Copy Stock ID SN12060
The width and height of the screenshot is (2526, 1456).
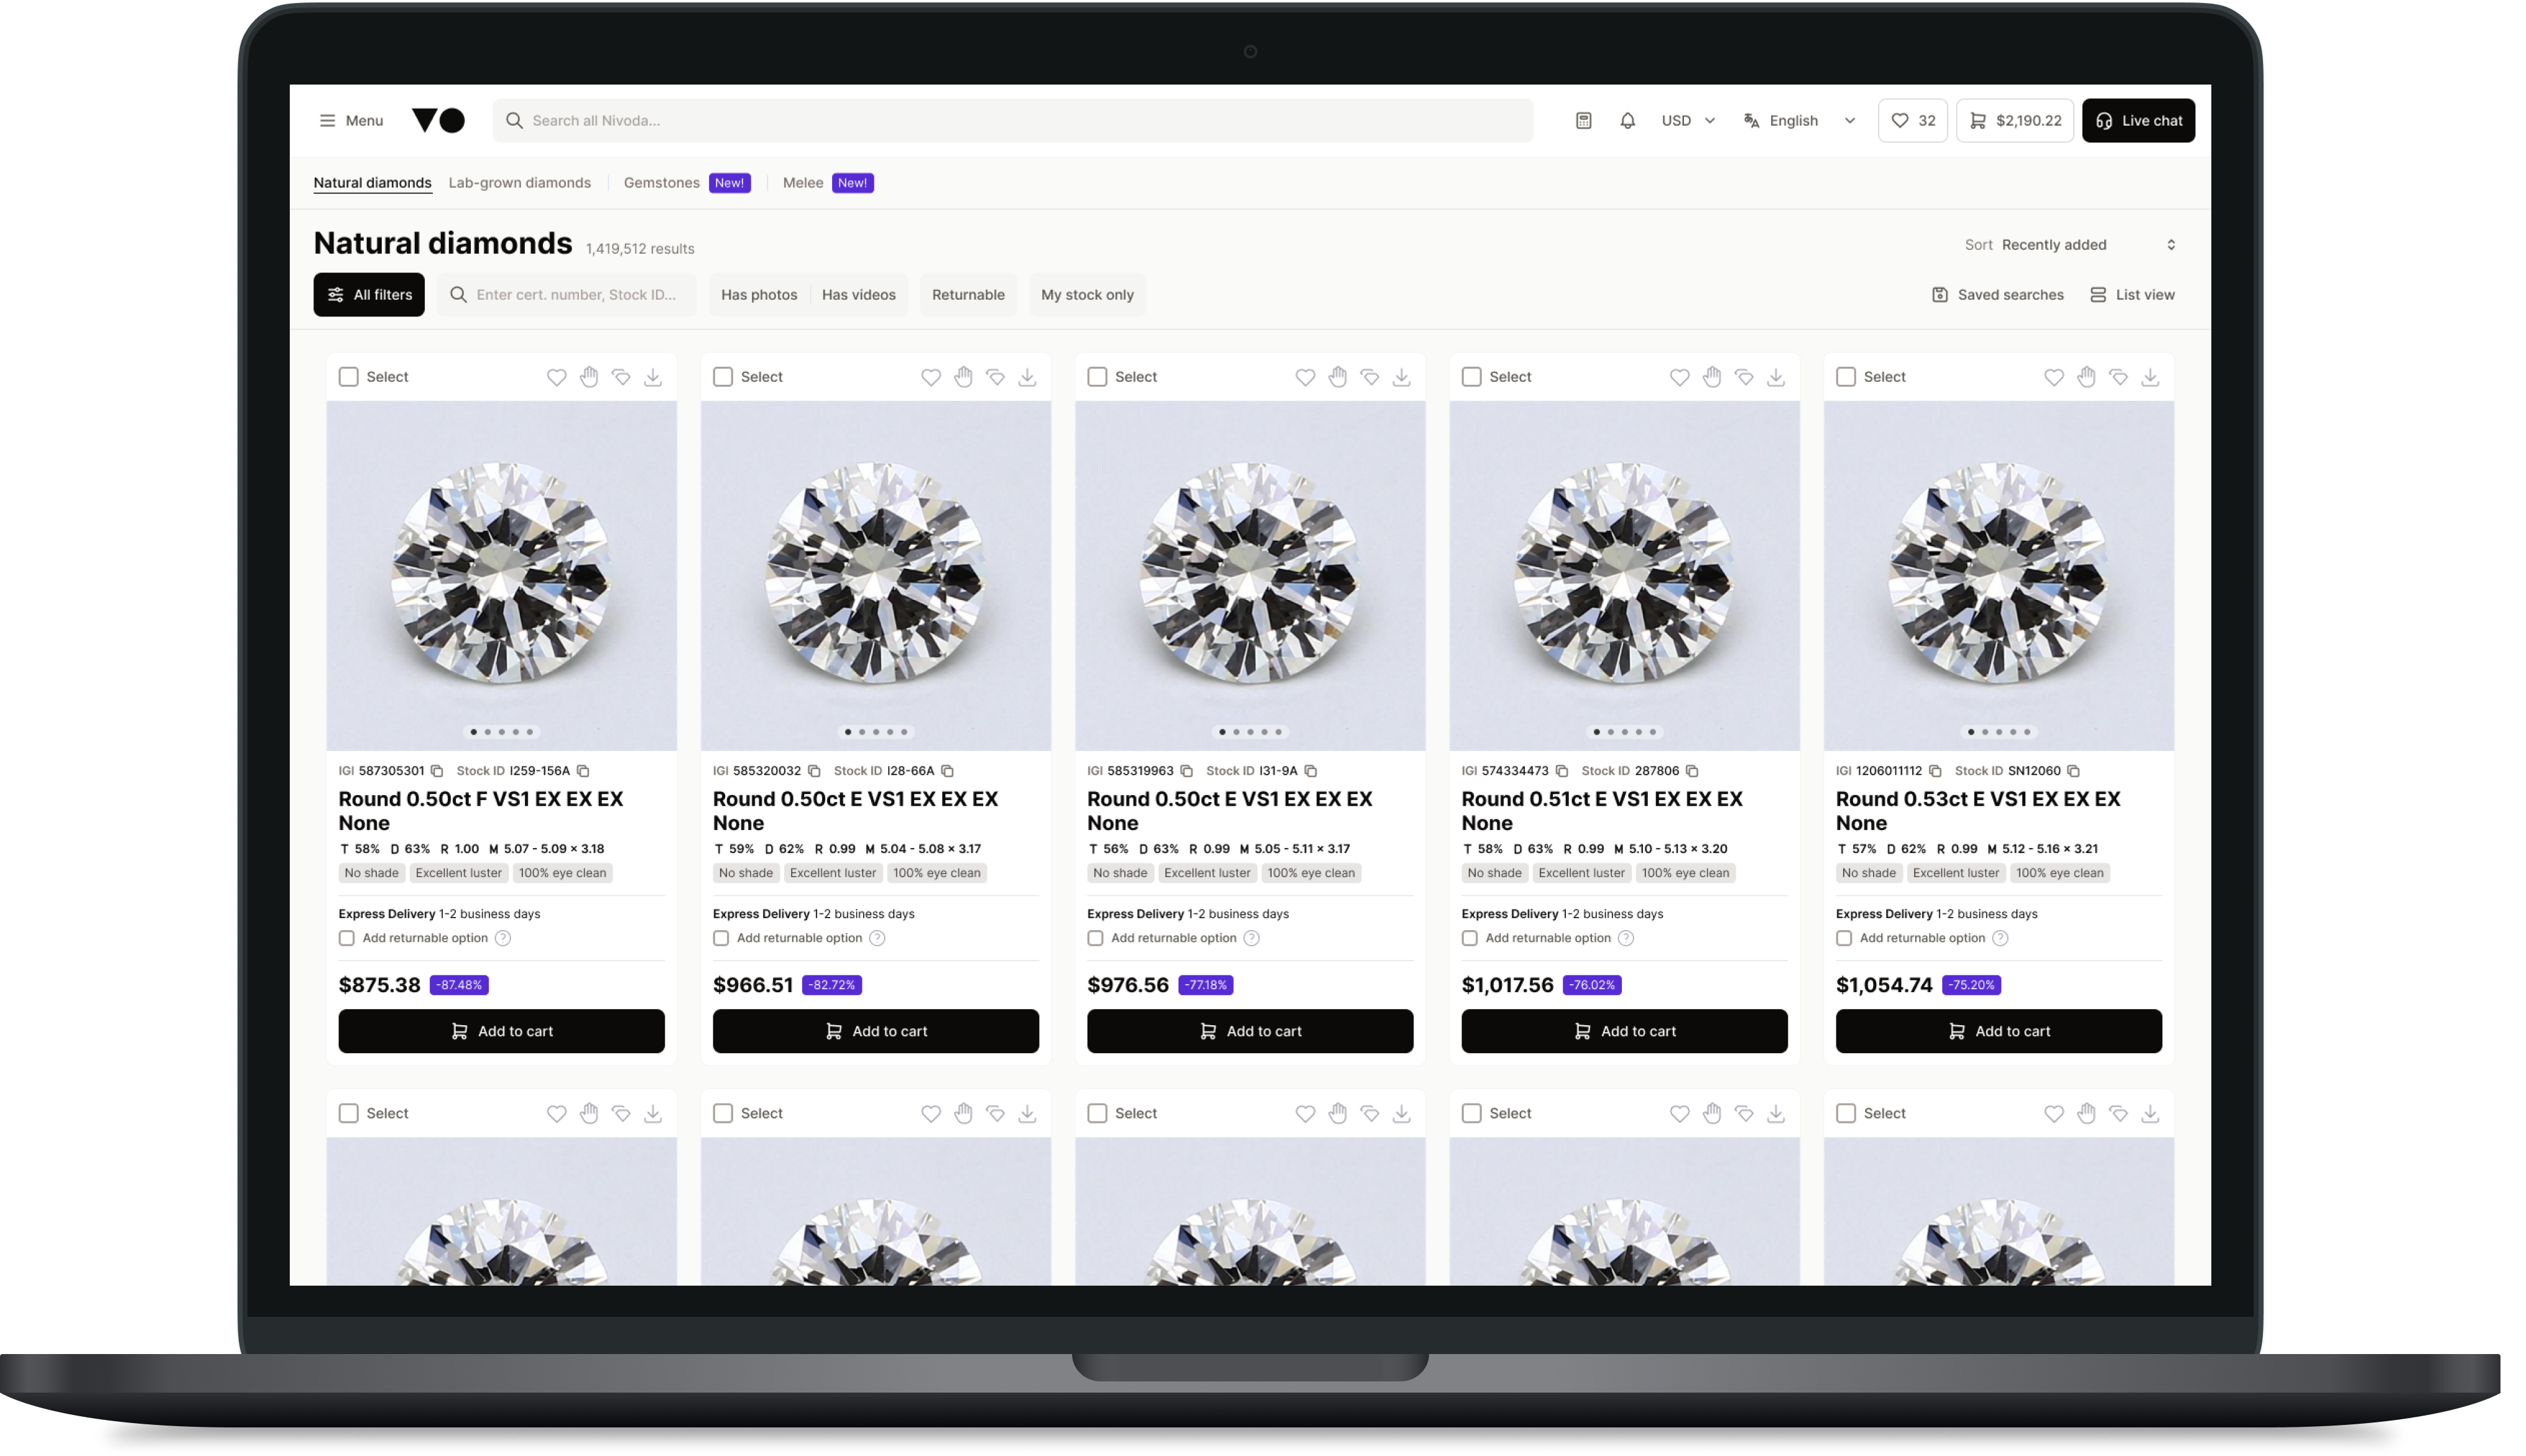pos(2074,771)
